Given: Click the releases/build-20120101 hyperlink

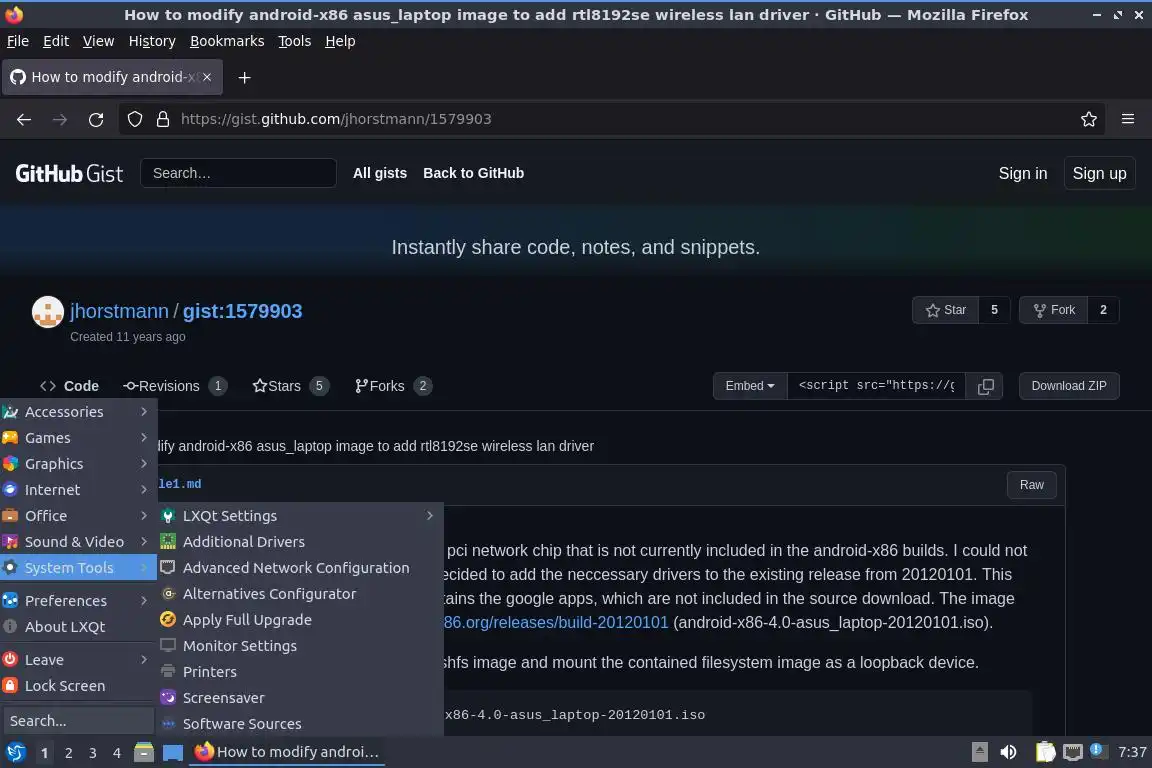Looking at the screenshot, I should [555, 622].
